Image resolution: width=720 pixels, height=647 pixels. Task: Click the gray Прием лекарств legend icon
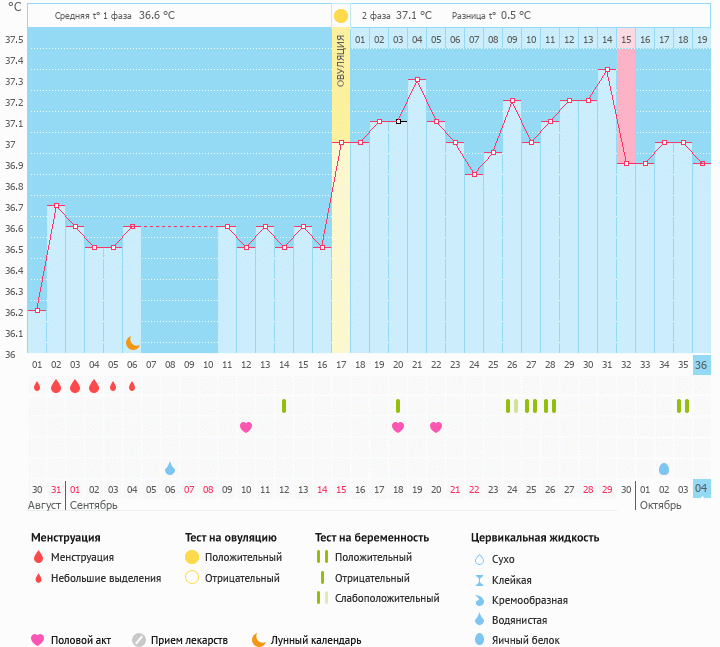click(139, 640)
